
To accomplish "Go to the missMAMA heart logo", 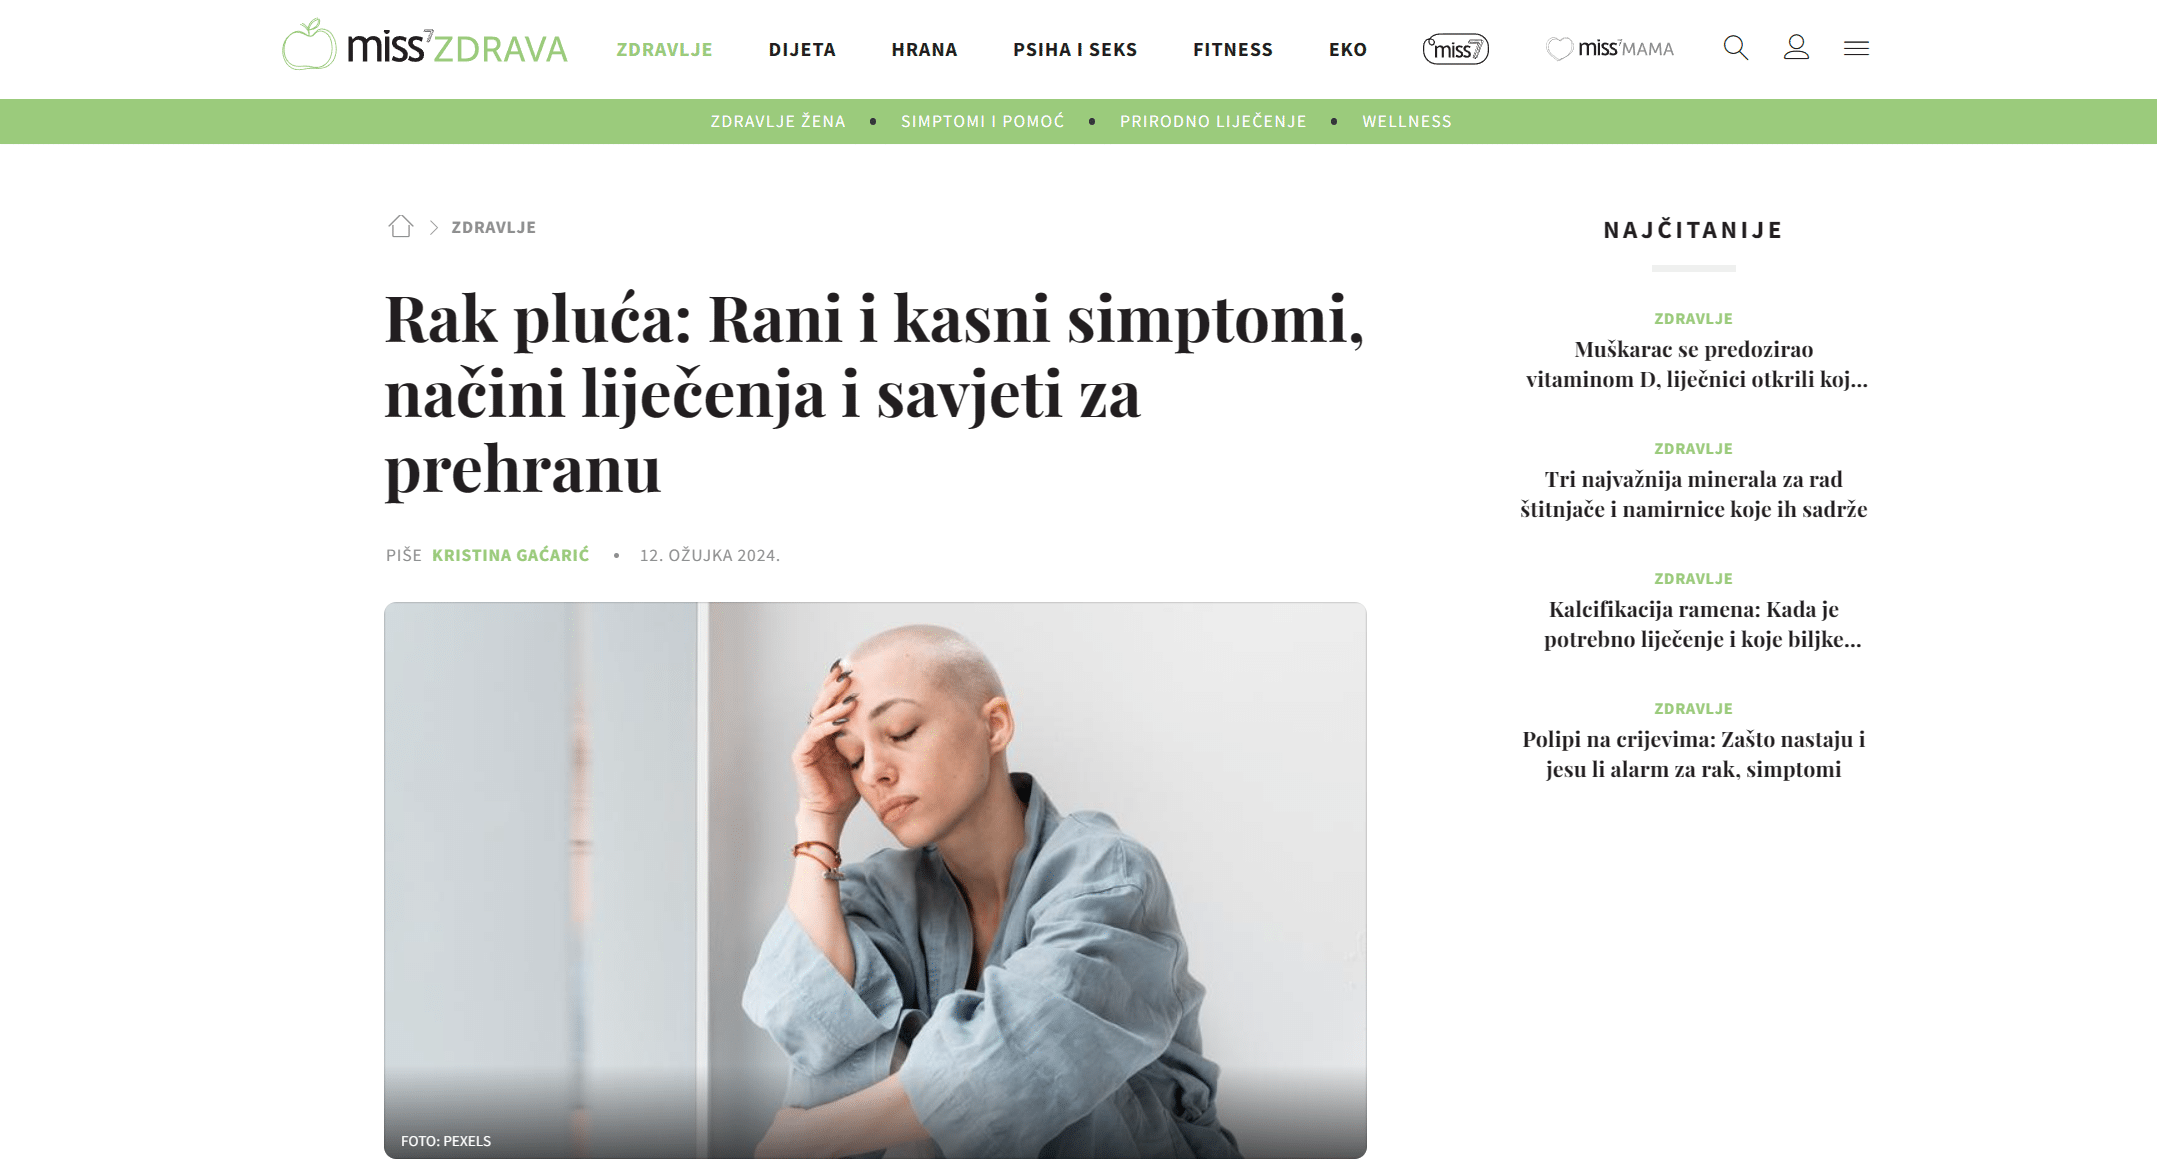I will [1609, 48].
